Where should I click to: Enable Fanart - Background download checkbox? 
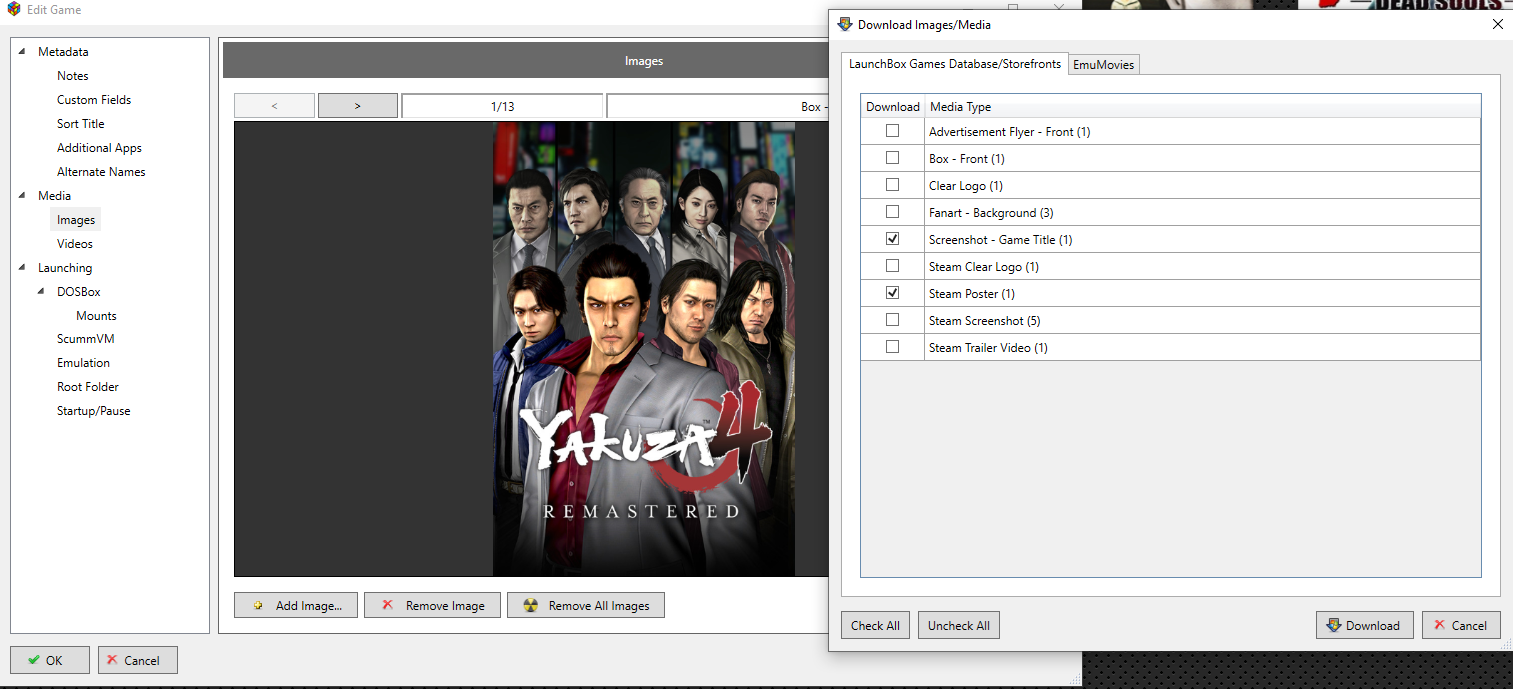click(x=893, y=212)
